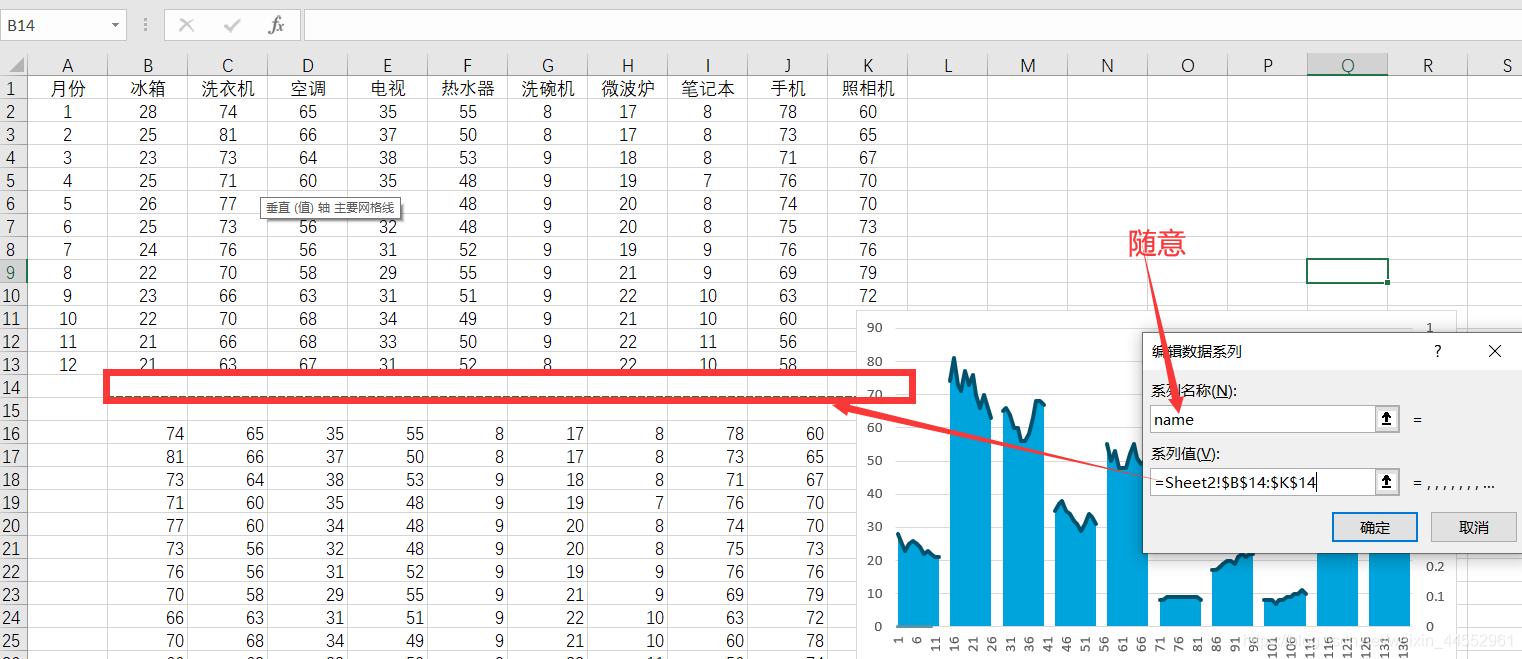Click cell 洗衣机 header
Screen dimensions: 1522x659
click(228, 88)
